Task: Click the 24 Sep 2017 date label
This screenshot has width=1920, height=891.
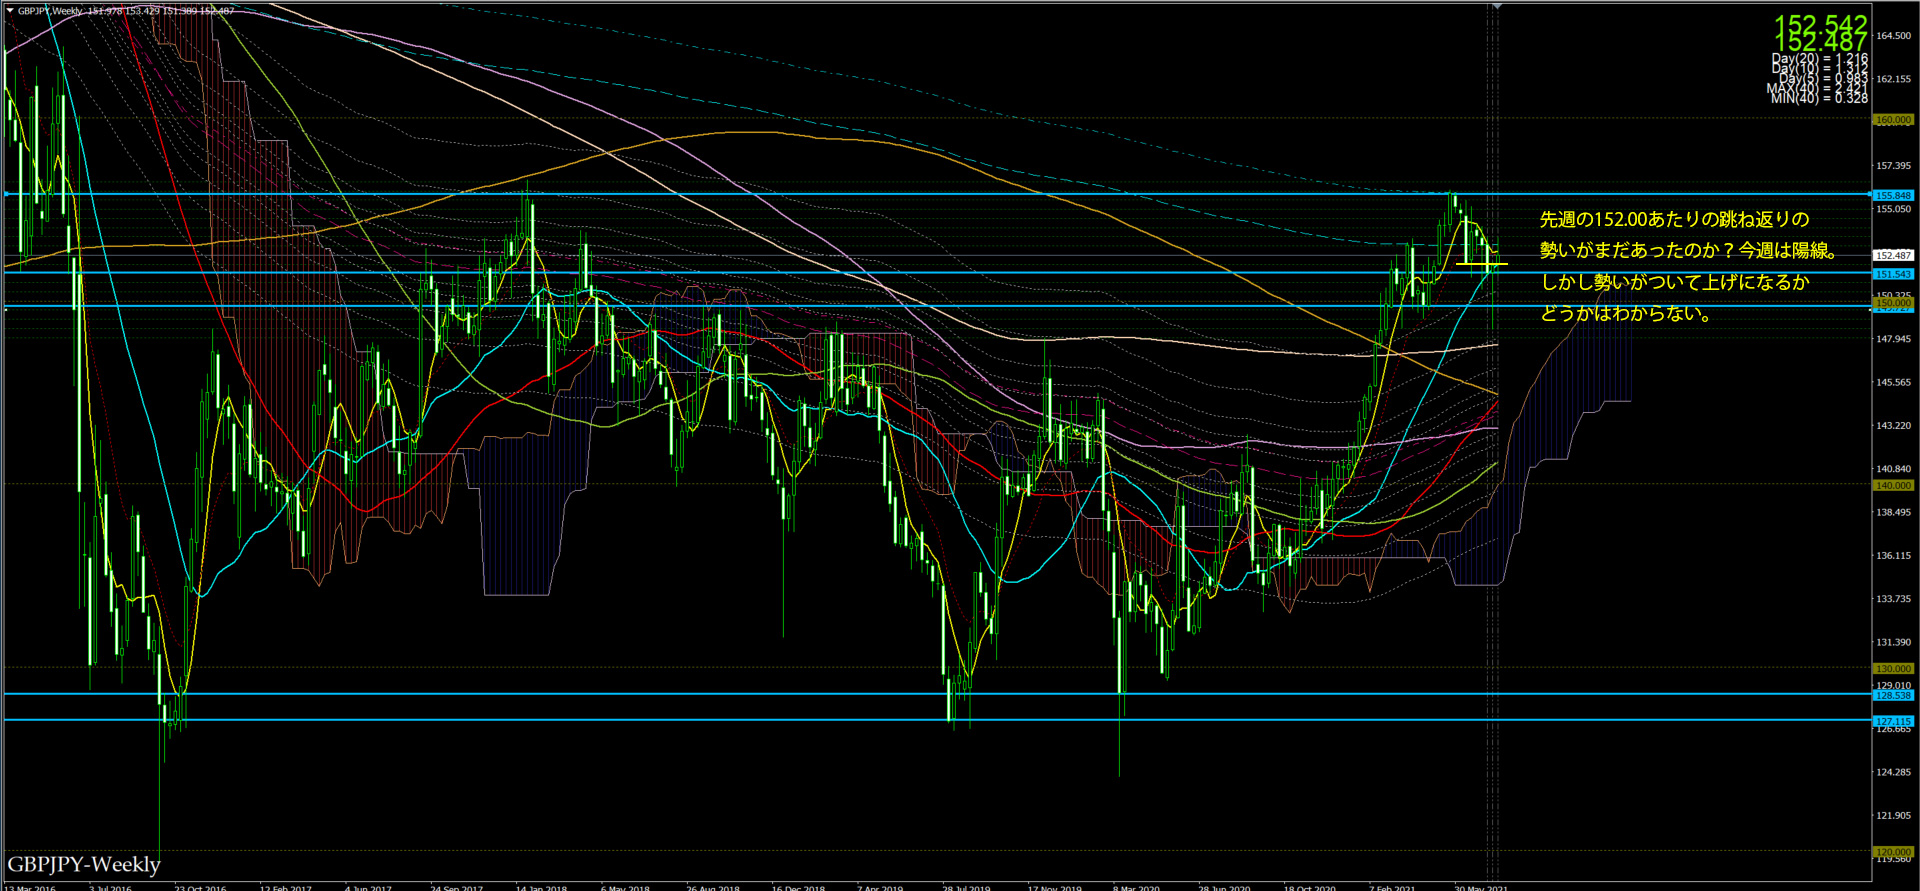Action: click(457, 887)
